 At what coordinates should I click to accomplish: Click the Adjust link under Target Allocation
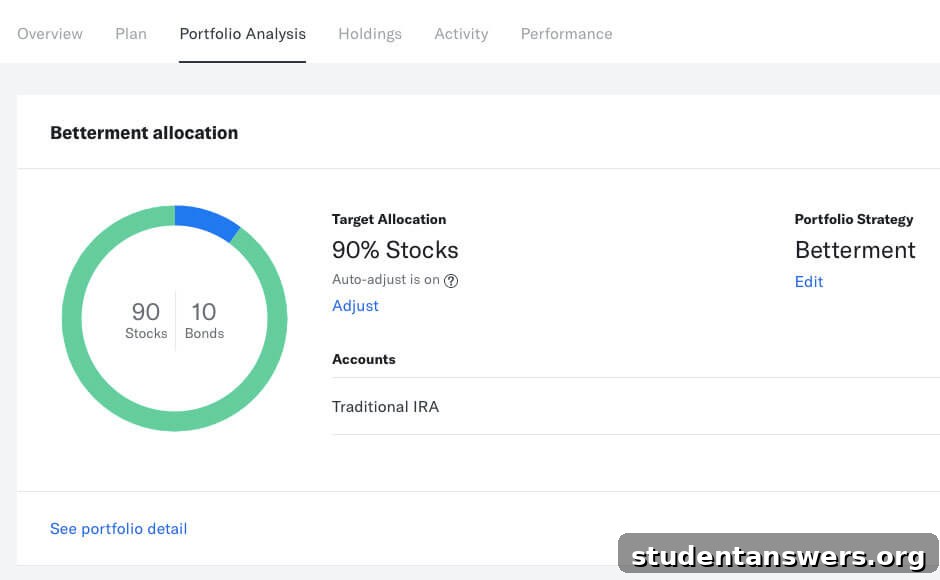click(355, 306)
